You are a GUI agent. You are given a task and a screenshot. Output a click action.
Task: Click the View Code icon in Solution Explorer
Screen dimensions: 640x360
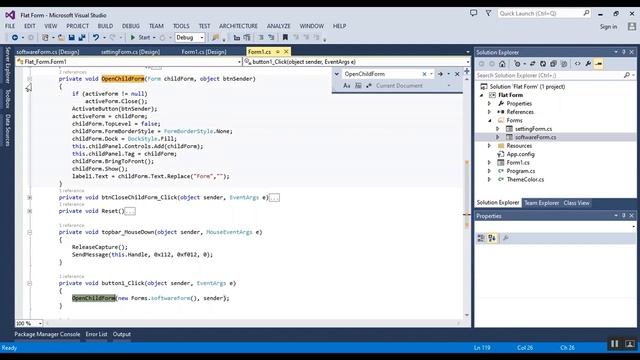[x=578, y=64]
